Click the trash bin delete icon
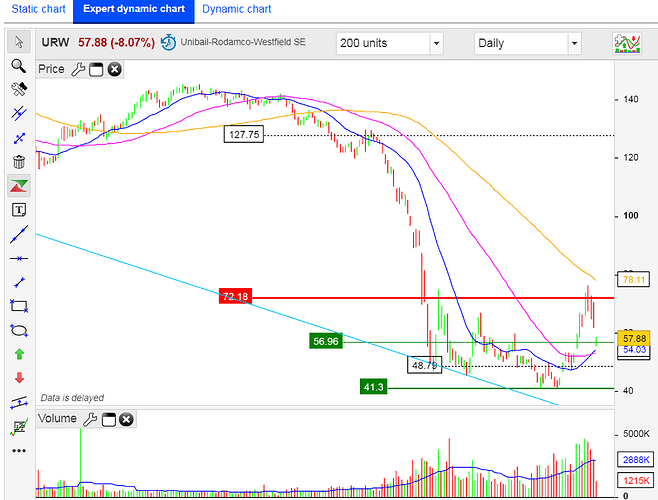658x500 pixels. (x=18, y=161)
